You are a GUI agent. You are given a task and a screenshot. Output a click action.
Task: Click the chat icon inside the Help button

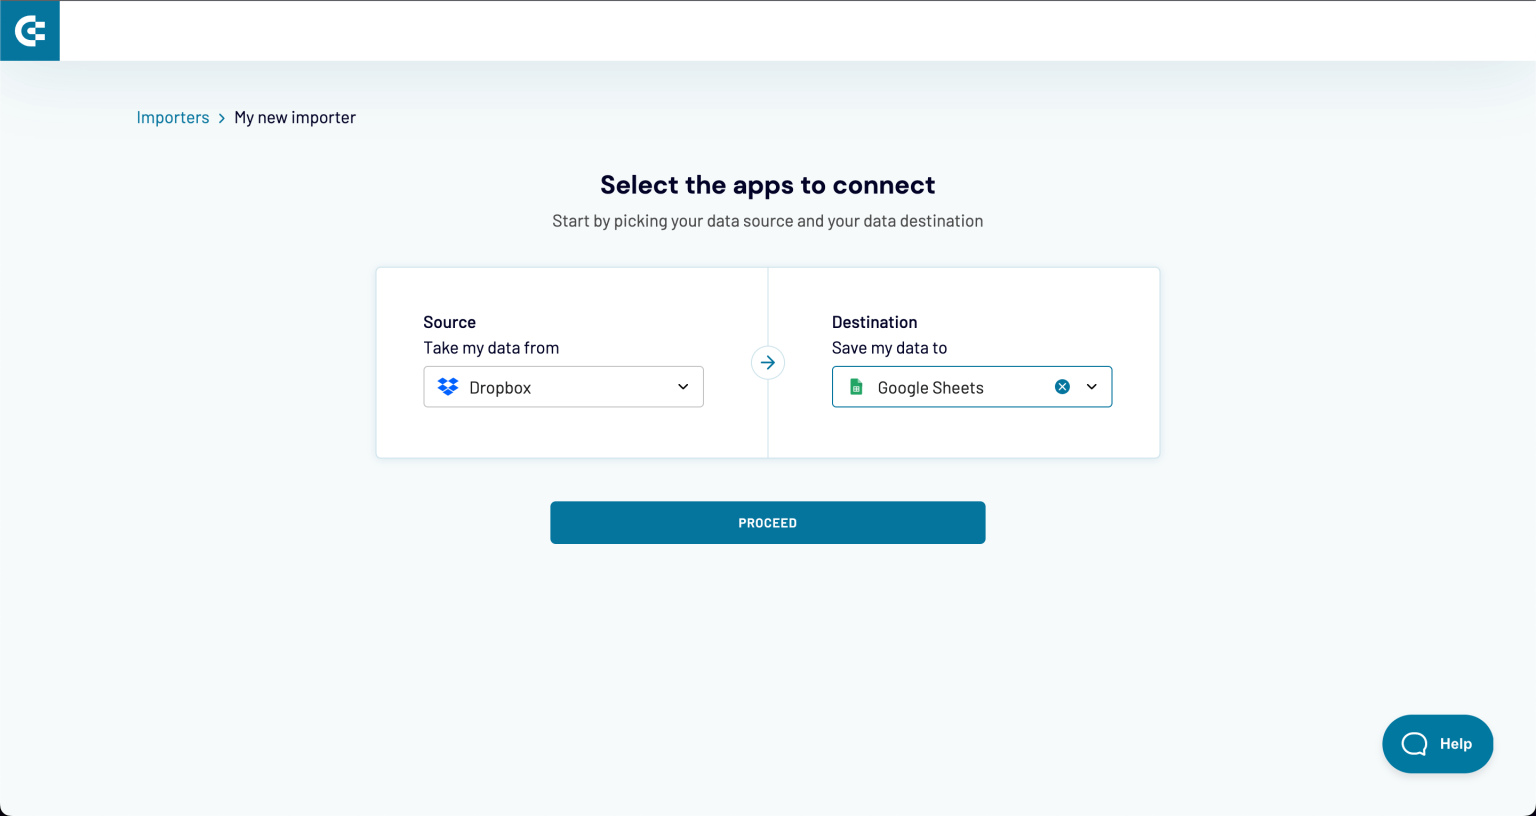click(x=1416, y=743)
